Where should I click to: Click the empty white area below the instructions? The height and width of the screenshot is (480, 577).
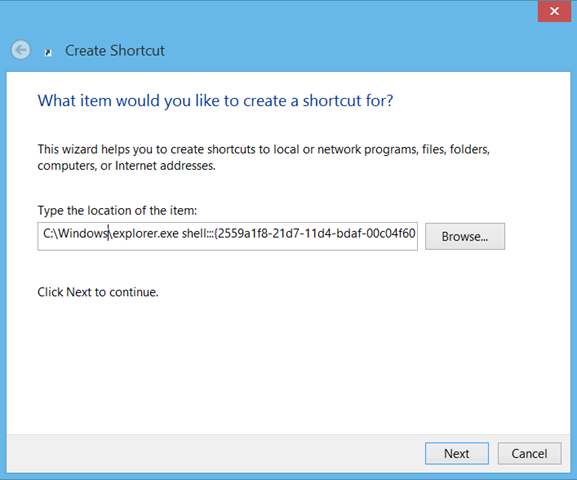point(288,364)
